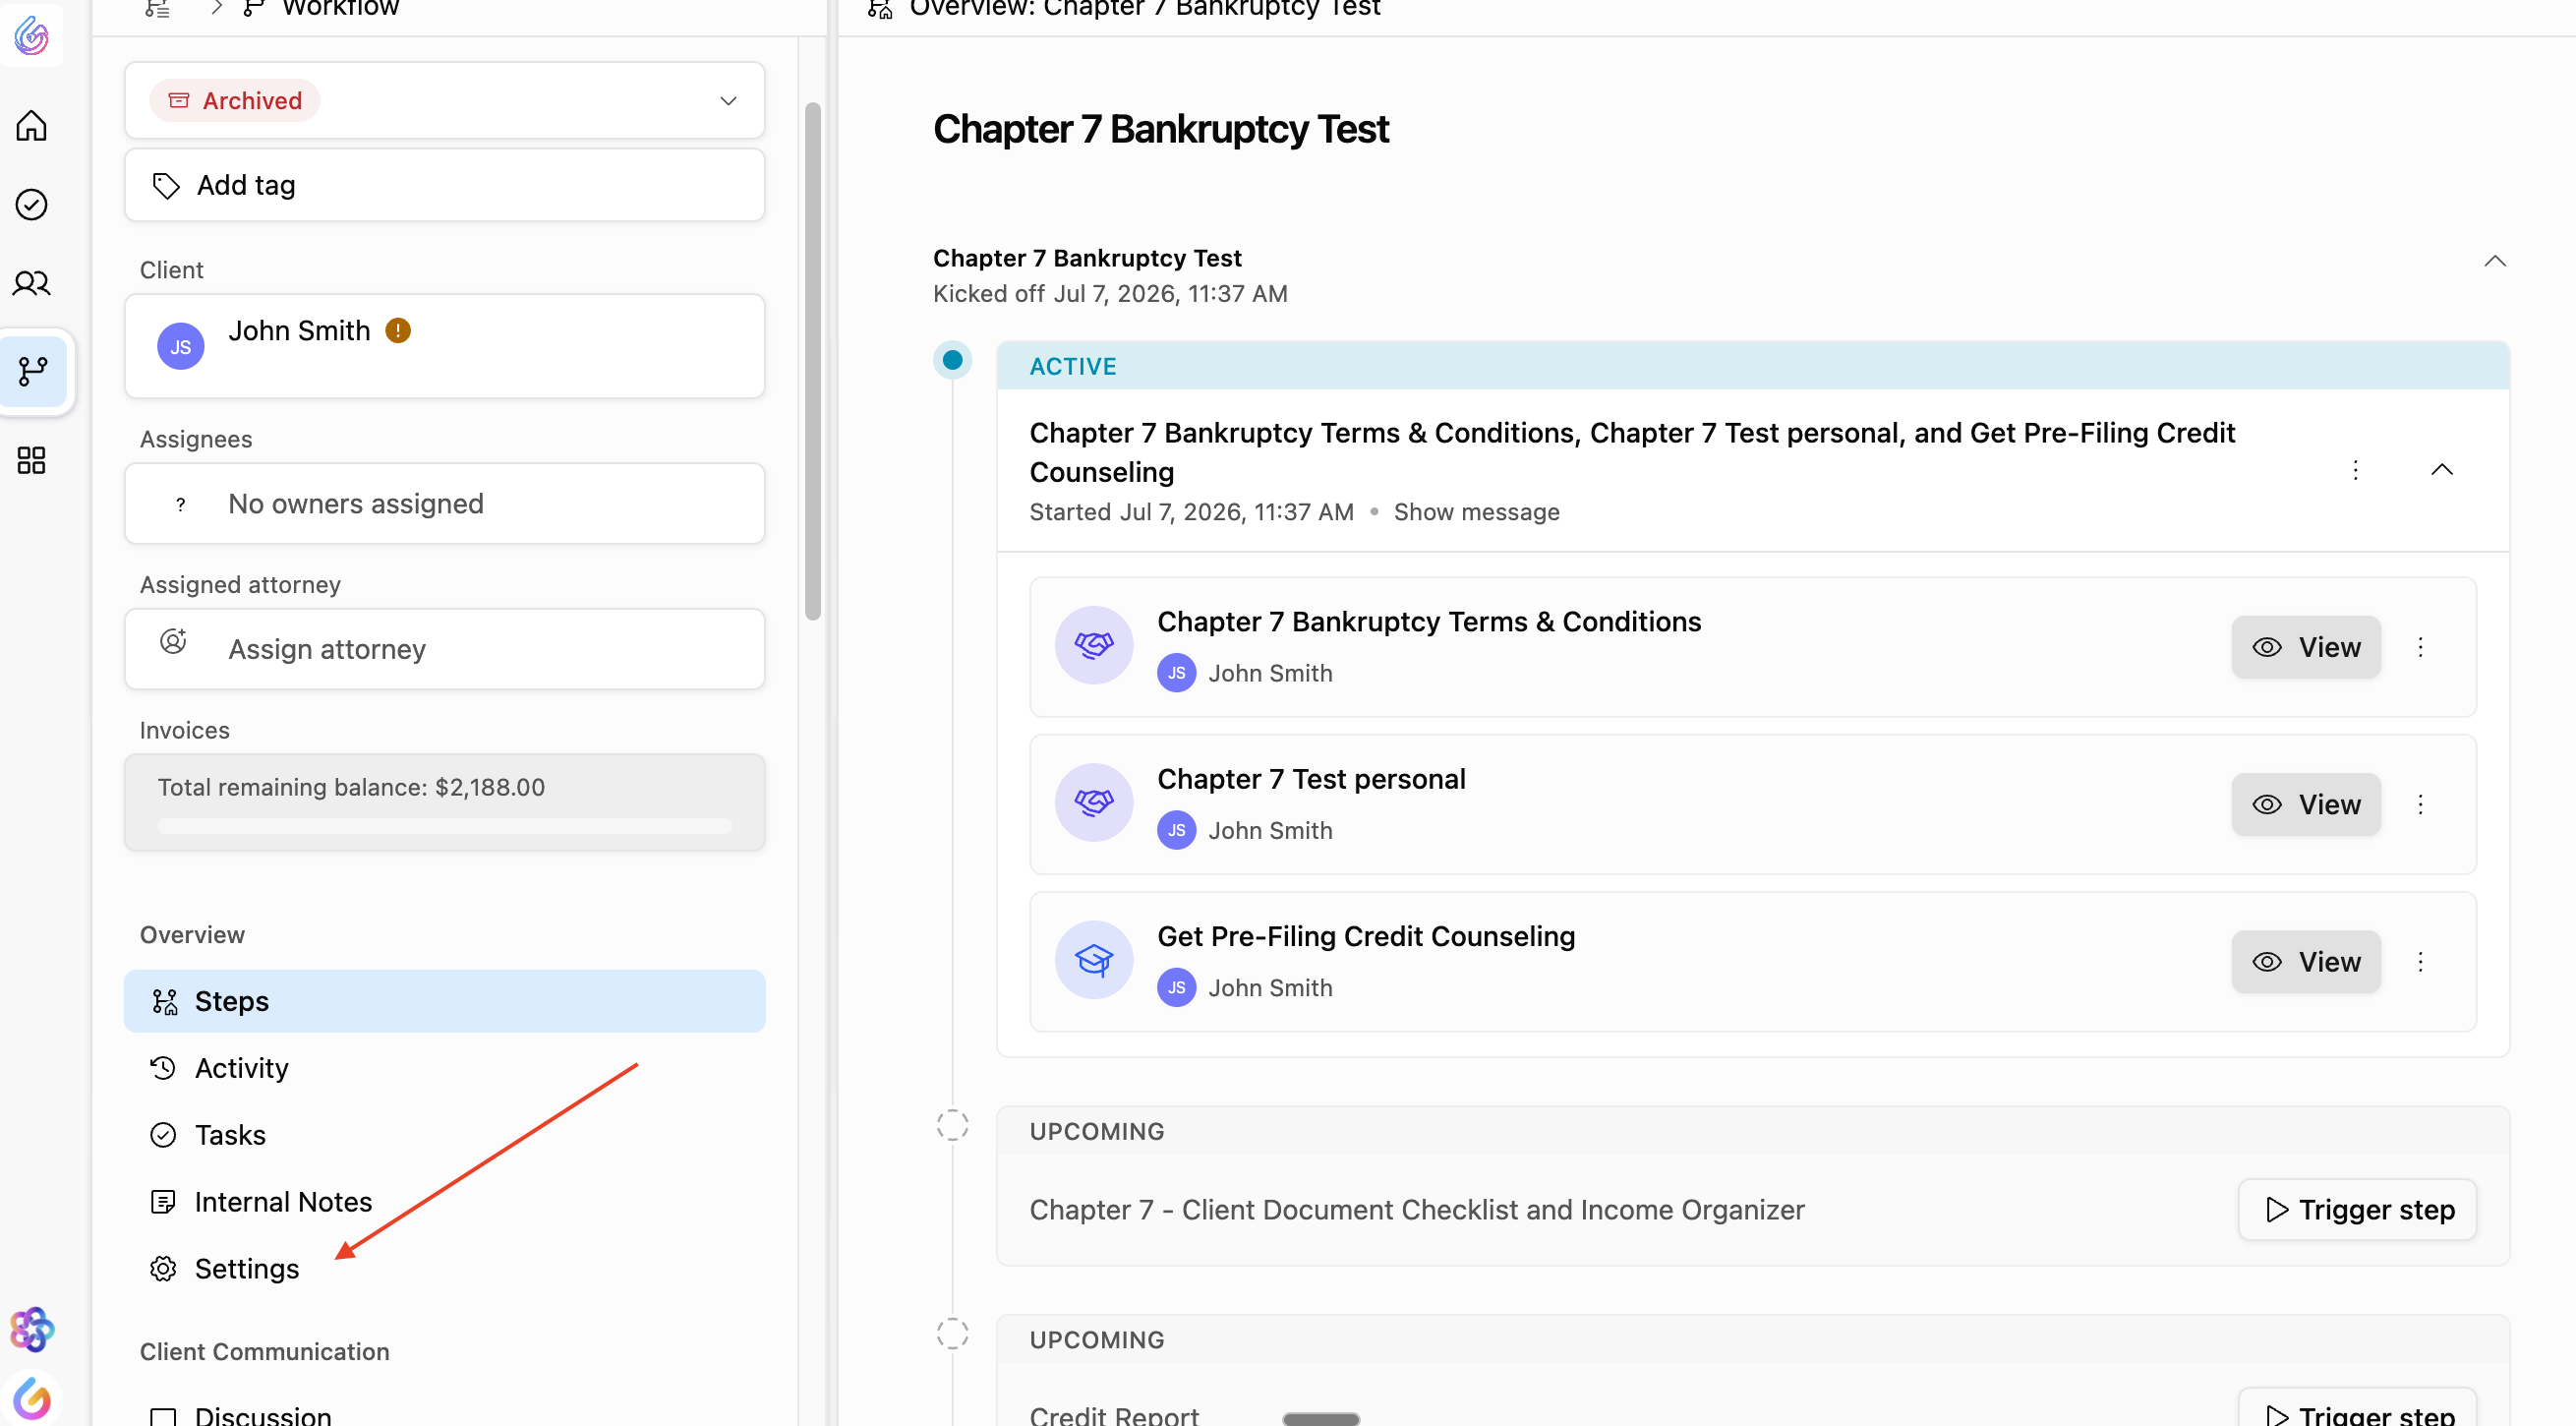Viewport: 2576px width, 1426px height.
Task: Collapse the Chapter 7 Bankruptcy Test workflow section
Action: tap(2494, 261)
